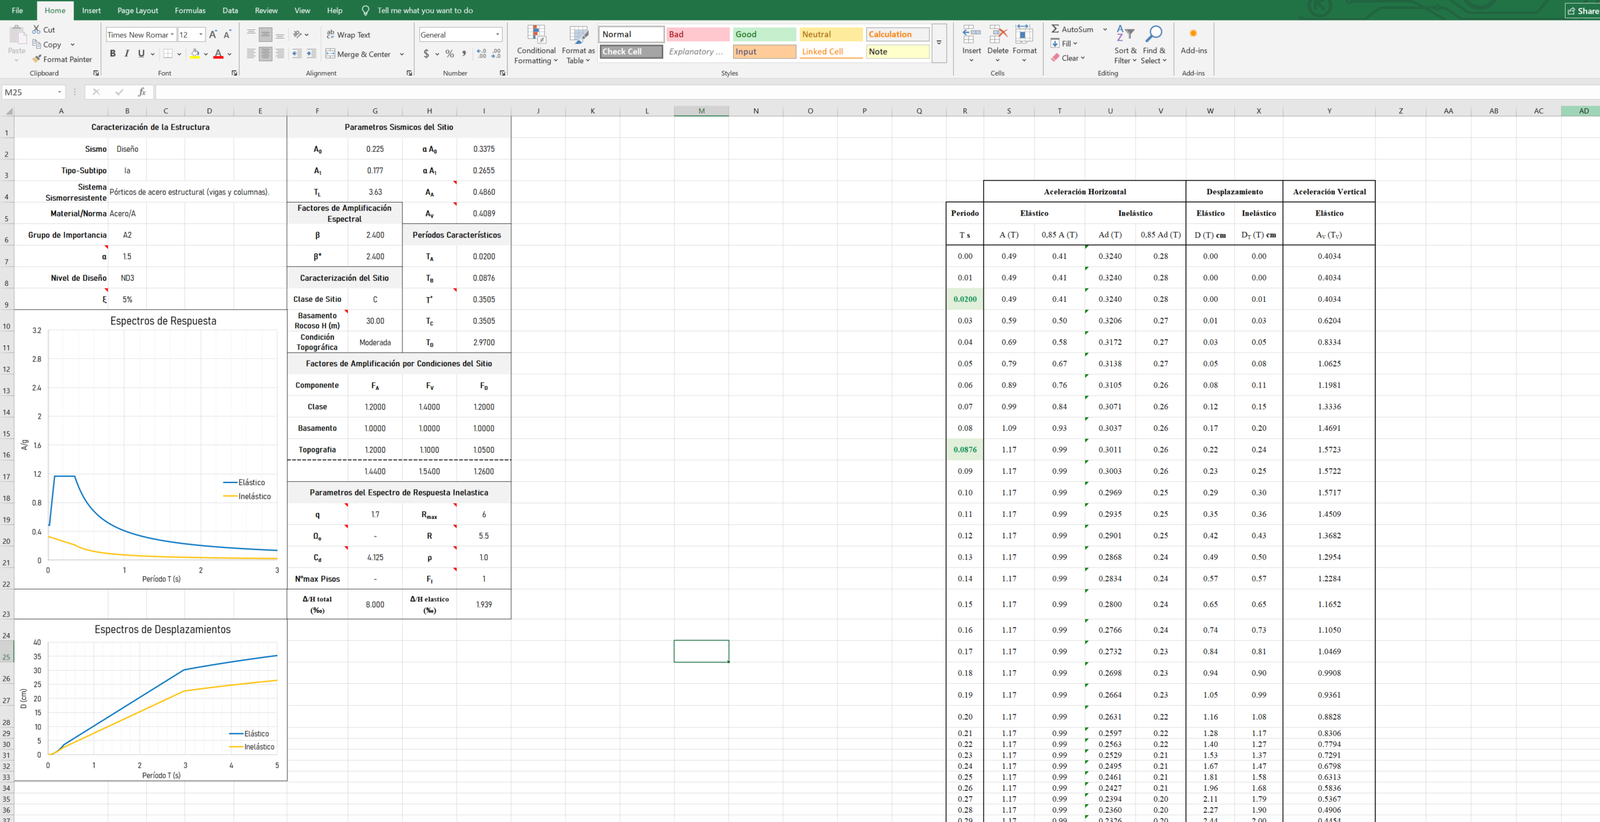Apply the Bad cell style
Viewport: 1600px width, 822px height.
(x=697, y=34)
